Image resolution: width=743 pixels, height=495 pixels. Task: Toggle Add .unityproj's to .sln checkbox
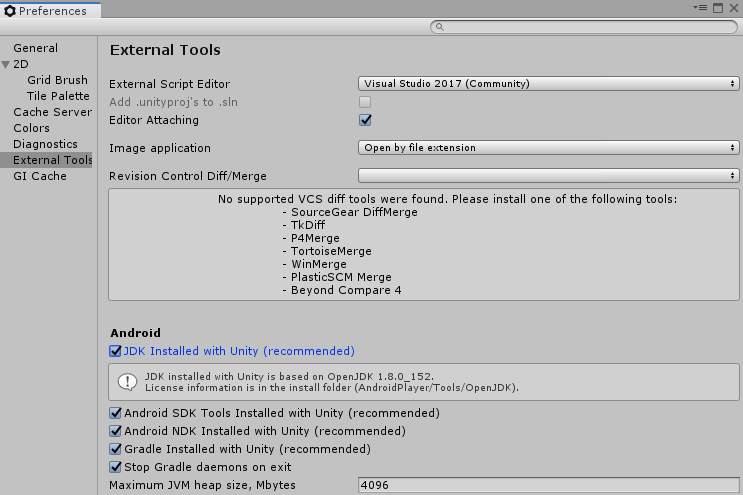pyautogui.click(x=365, y=102)
